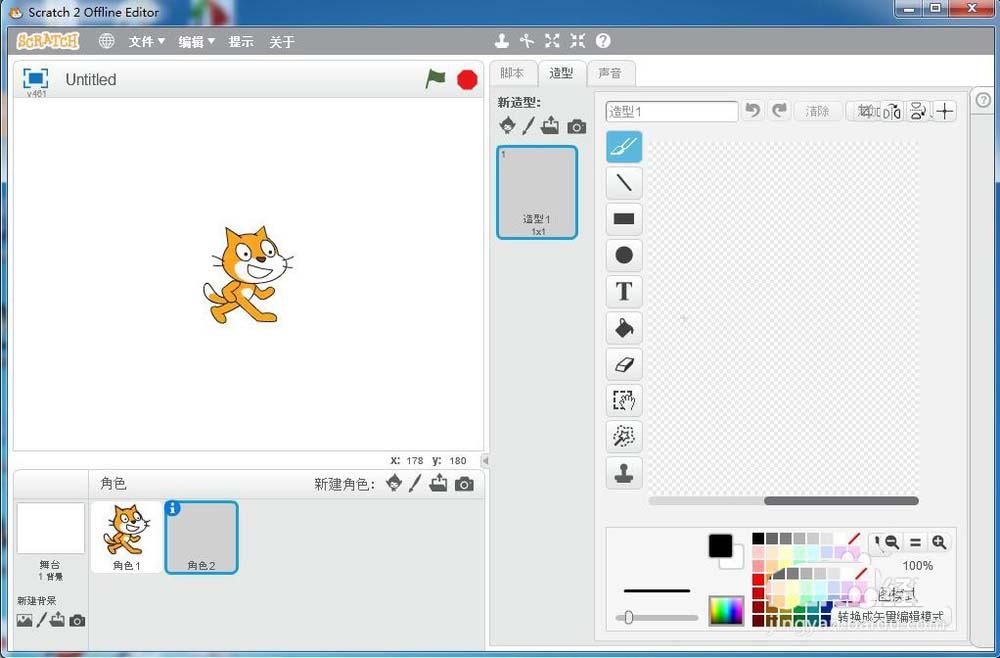The image size is (1000, 658).
Task: Set the costume center crosshair
Action: coord(945,111)
